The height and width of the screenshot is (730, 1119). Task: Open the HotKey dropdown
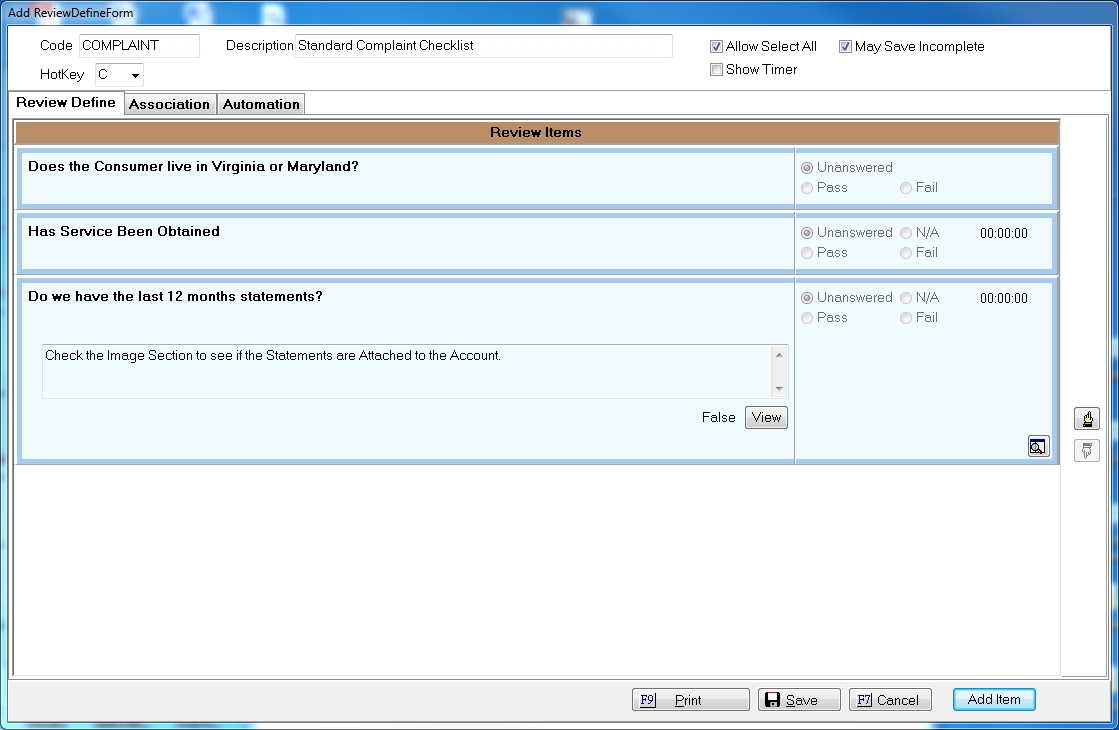[x=135, y=75]
